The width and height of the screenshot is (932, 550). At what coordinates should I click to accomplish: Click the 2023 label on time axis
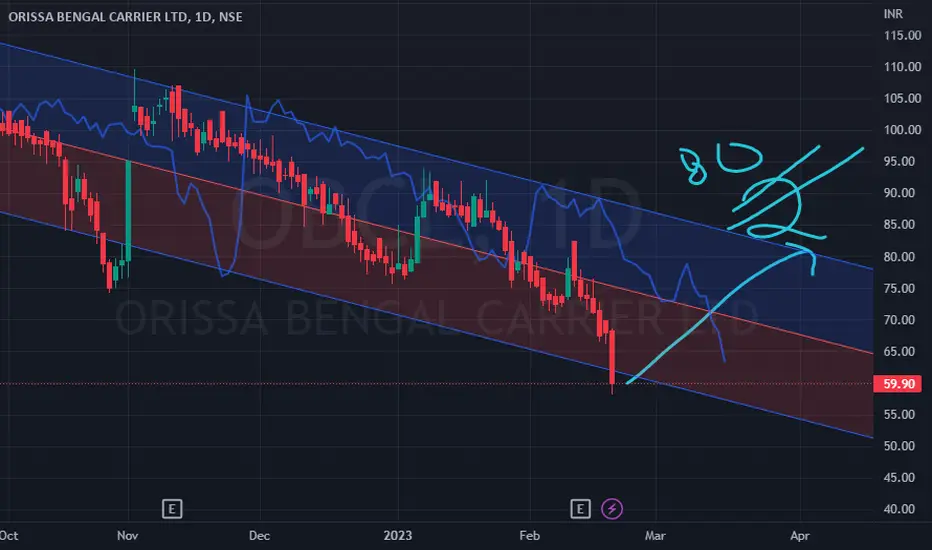[398, 536]
